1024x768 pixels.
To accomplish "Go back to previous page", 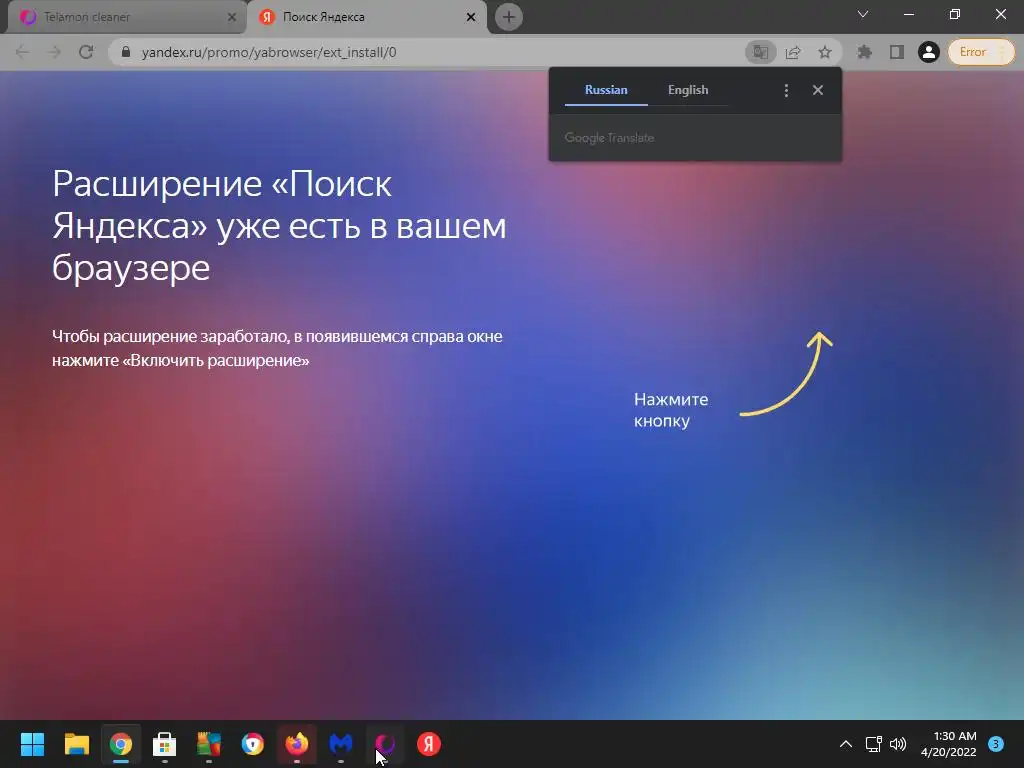I will (22, 52).
